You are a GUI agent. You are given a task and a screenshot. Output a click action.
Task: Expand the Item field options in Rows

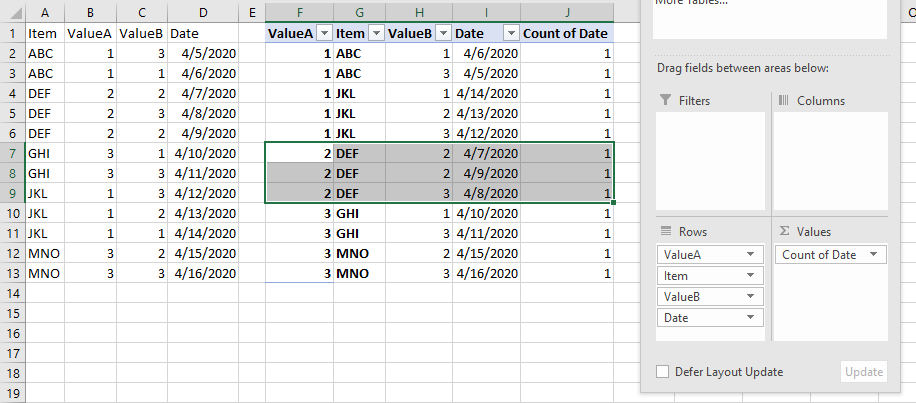pos(751,276)
